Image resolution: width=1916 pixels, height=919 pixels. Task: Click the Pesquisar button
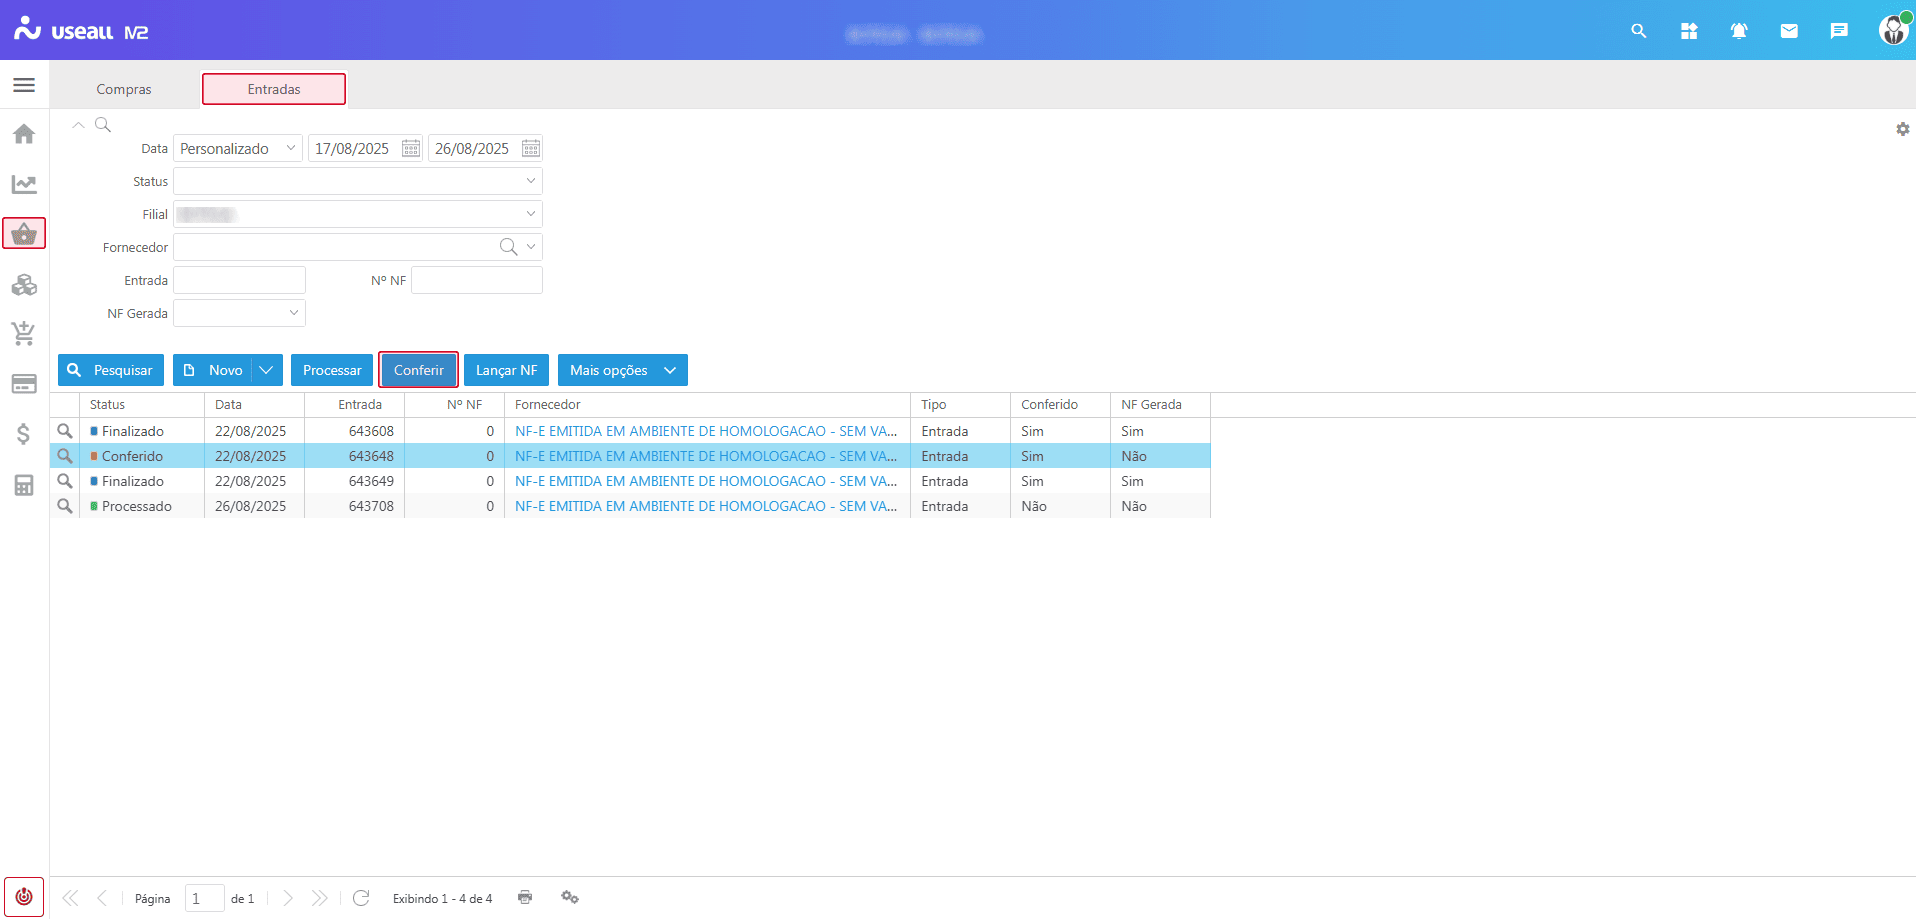click(x=111, y=370)
